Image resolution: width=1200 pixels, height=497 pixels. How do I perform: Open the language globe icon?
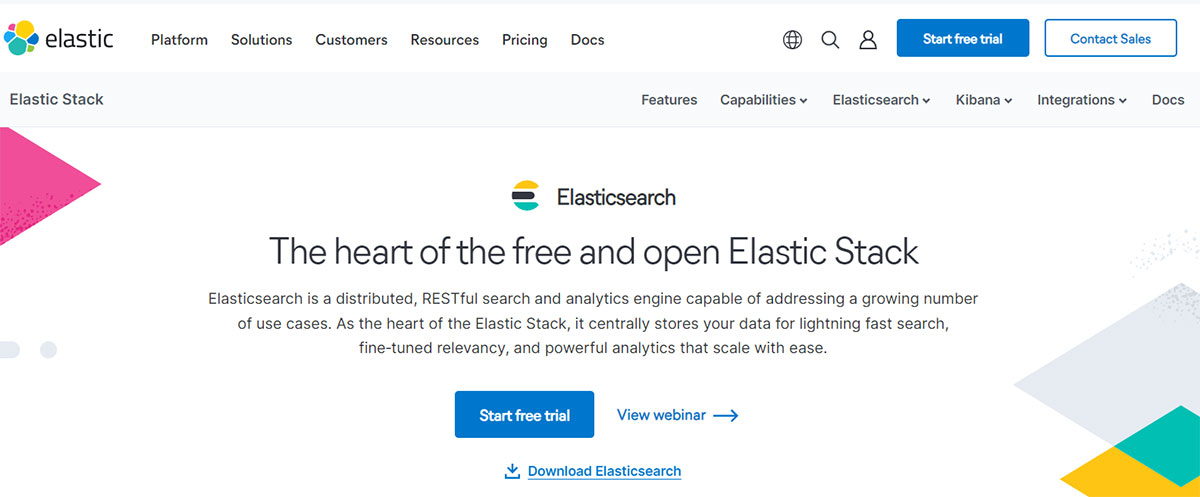click(792, 40)
